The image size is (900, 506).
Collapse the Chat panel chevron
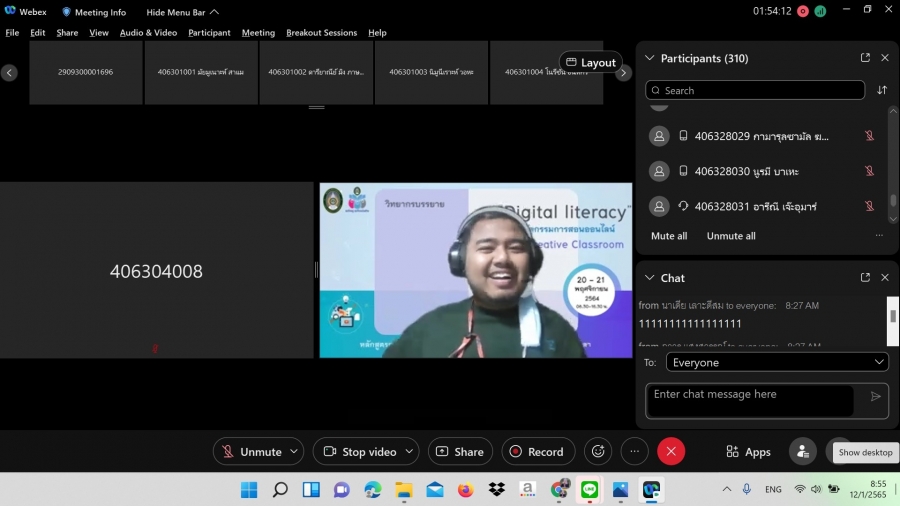pos(649,278)
